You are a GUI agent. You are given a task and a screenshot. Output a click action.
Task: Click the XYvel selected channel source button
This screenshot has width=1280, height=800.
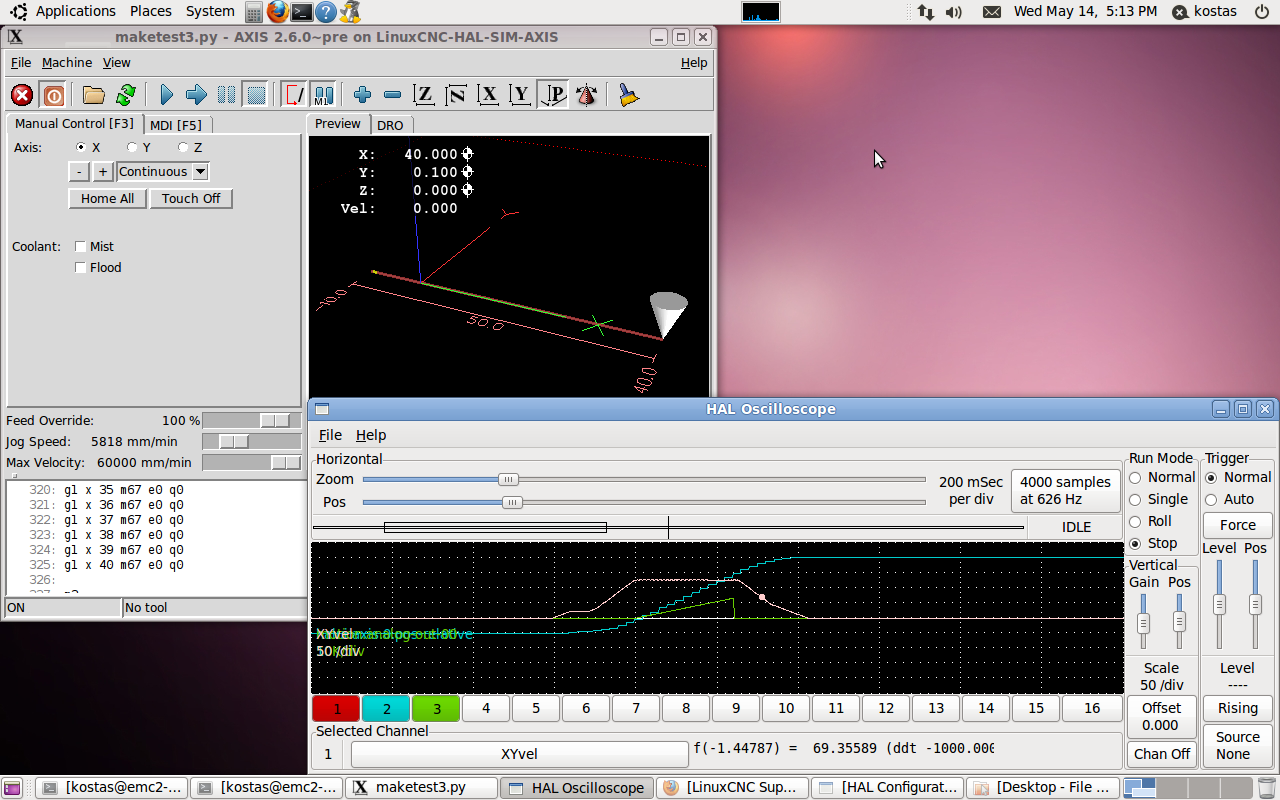[519, 754]
